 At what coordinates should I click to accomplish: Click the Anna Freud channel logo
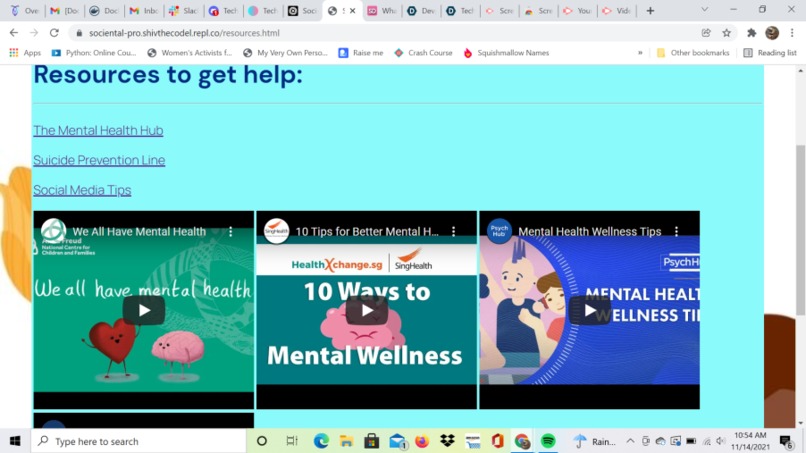click(x=53, y=231)
